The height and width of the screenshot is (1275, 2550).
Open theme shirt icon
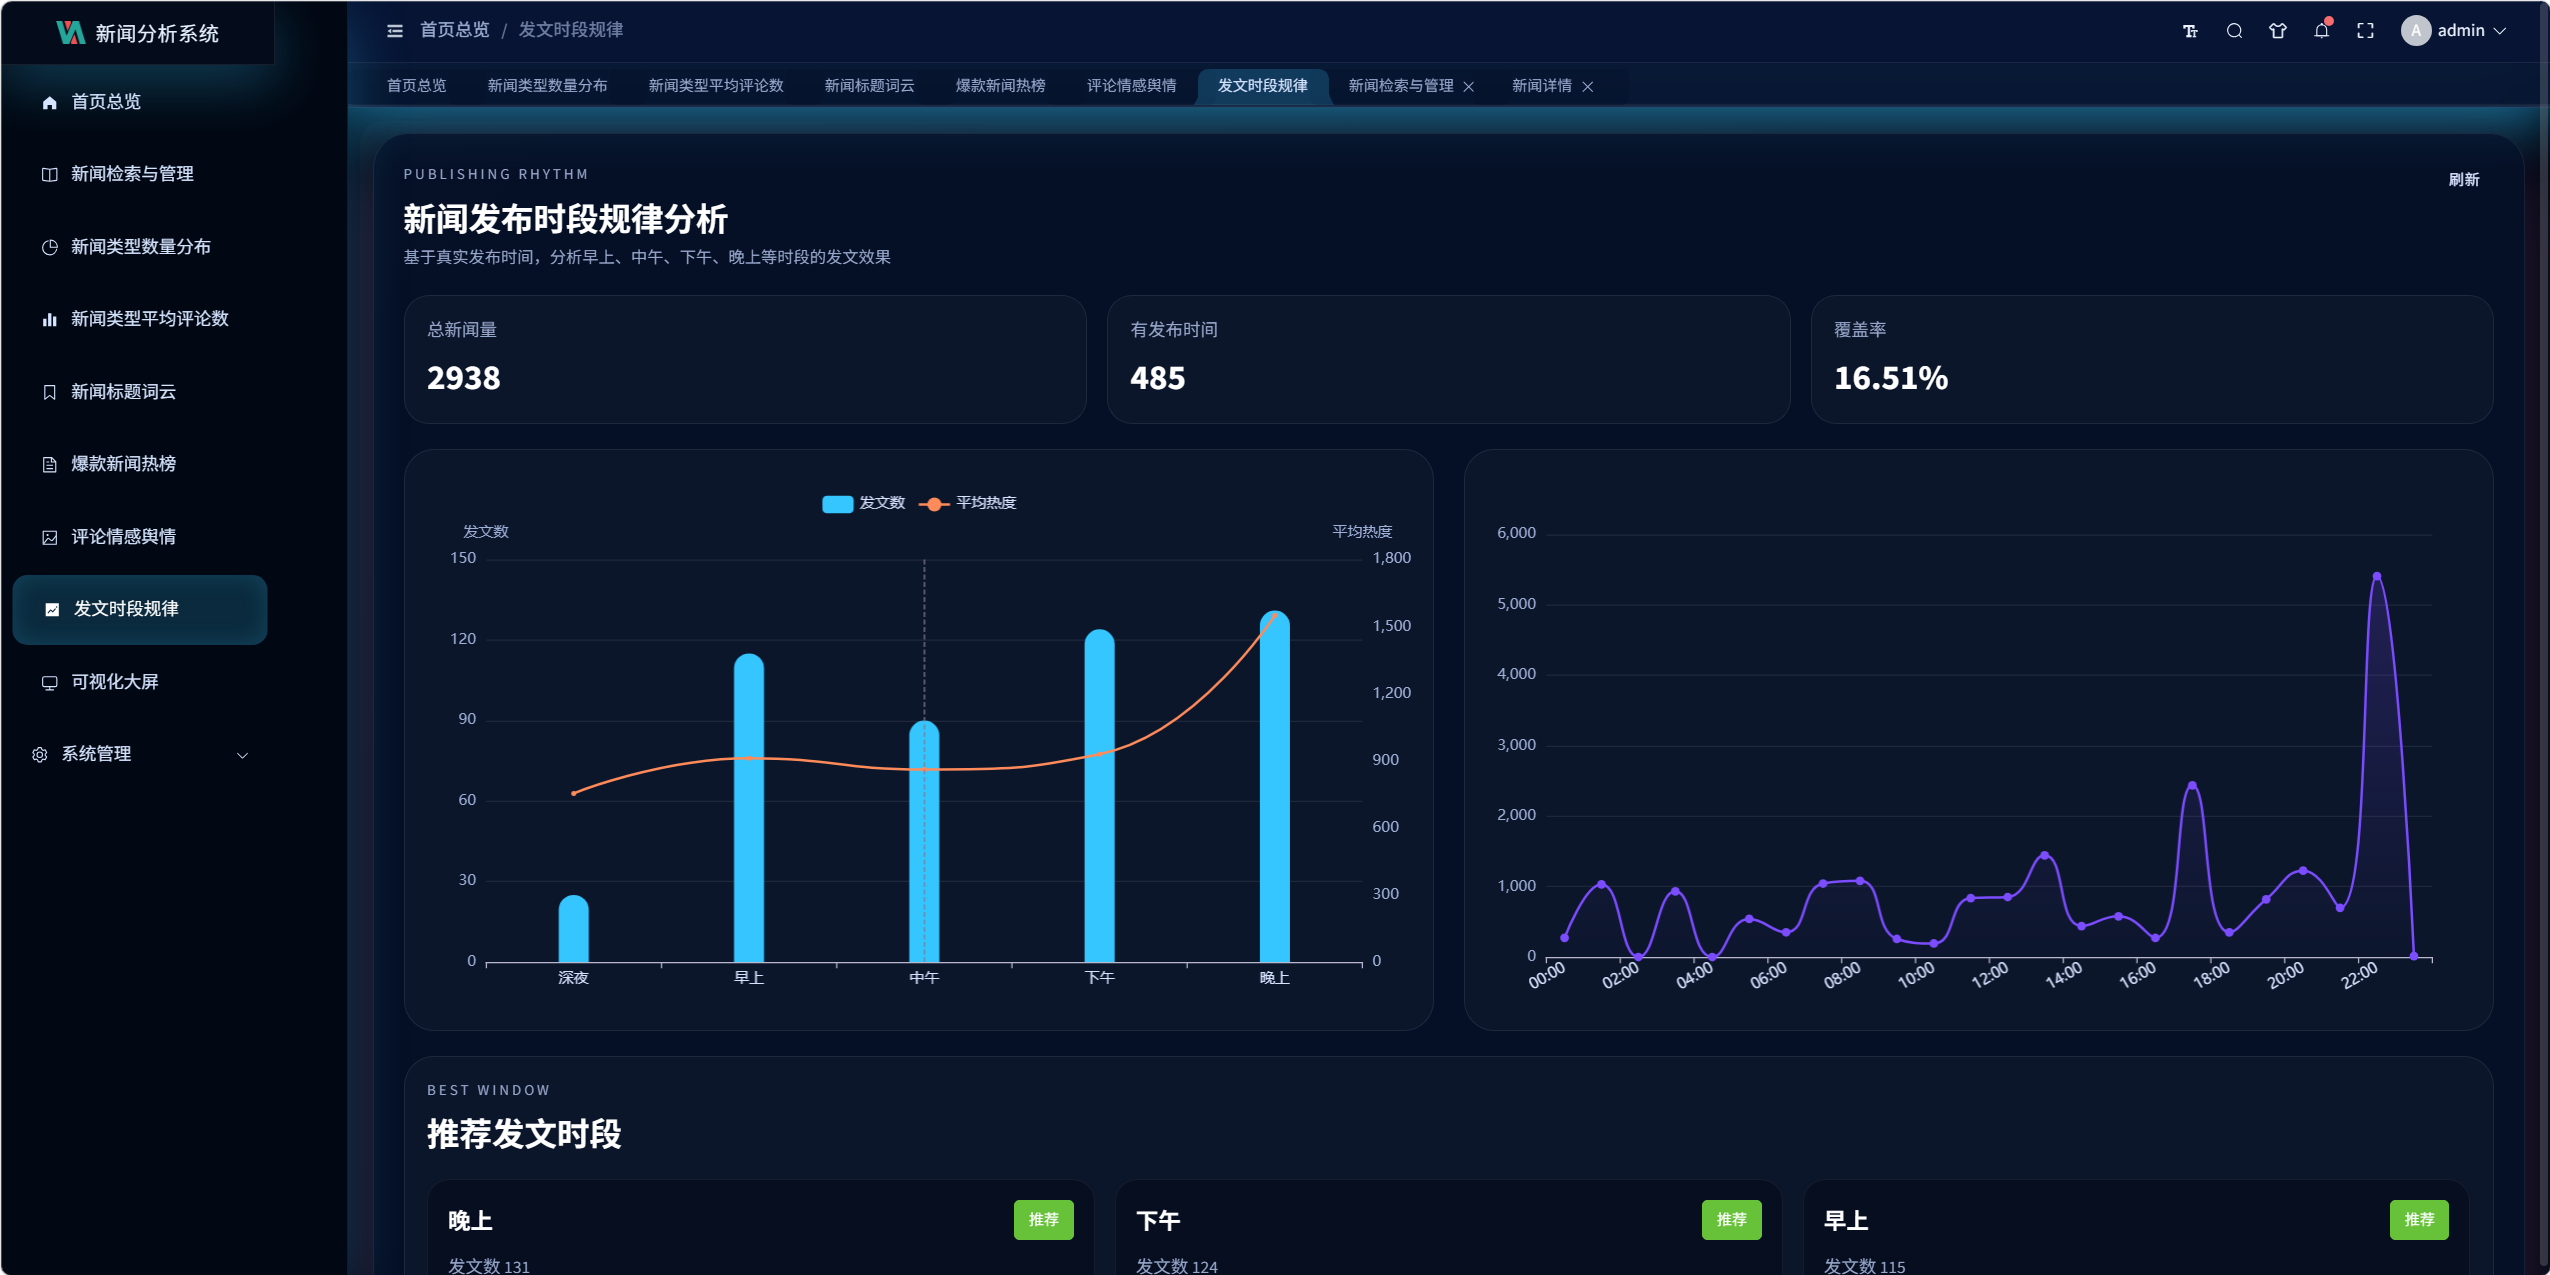click(x=2278, y=31)
